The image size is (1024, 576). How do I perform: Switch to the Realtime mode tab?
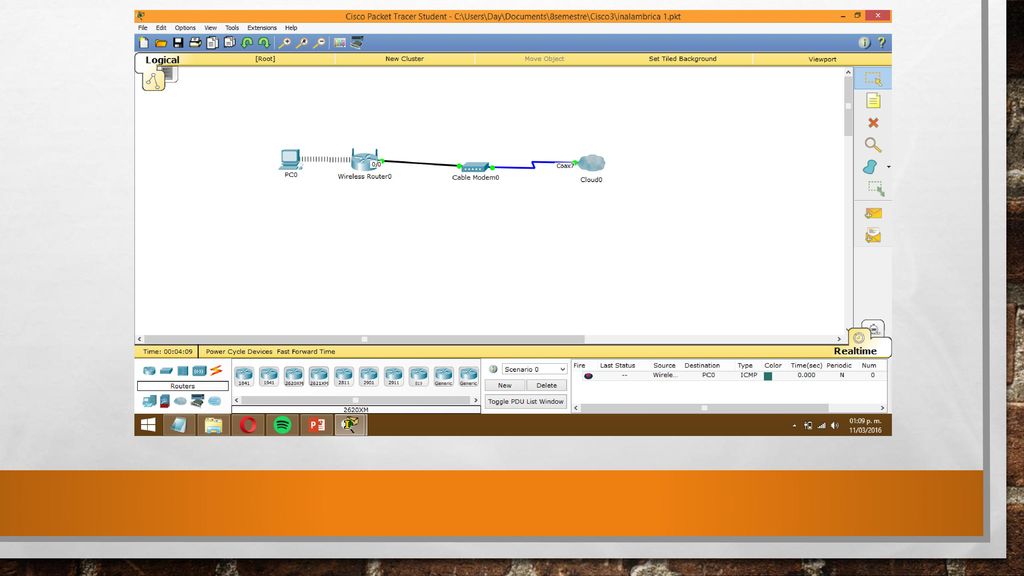(855, 351)
